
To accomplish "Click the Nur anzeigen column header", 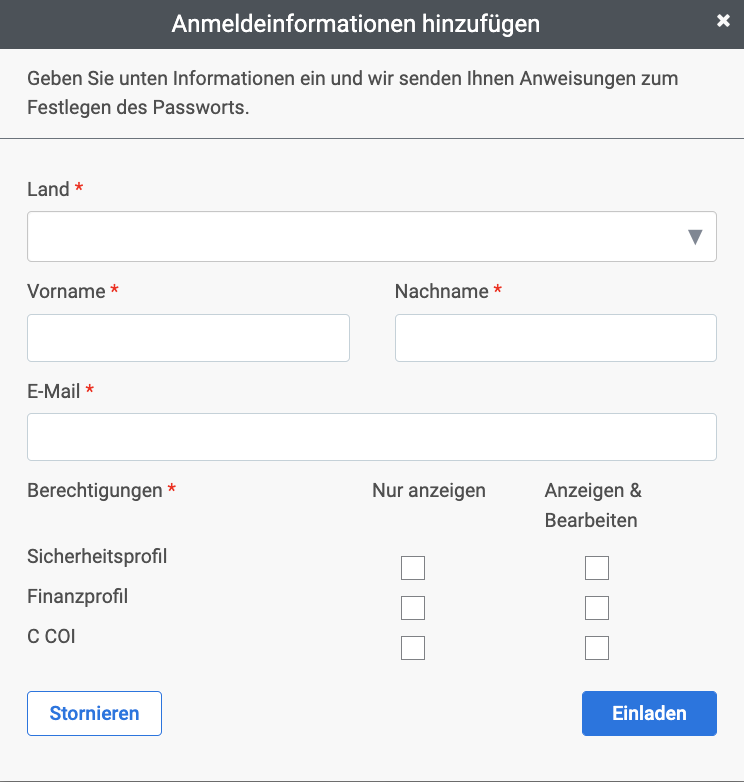I will click(x=429, y=491).
